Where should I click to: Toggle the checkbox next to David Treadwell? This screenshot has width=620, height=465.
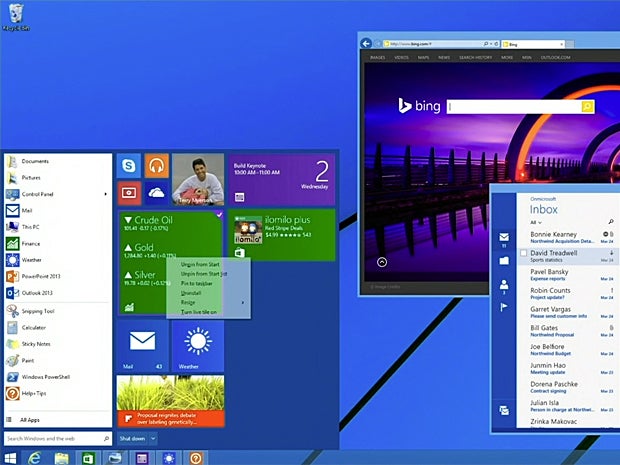point(524,253)
